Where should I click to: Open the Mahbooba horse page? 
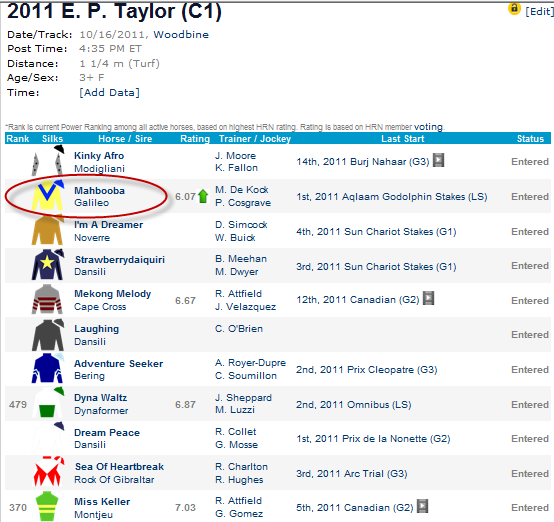point(99,190)
